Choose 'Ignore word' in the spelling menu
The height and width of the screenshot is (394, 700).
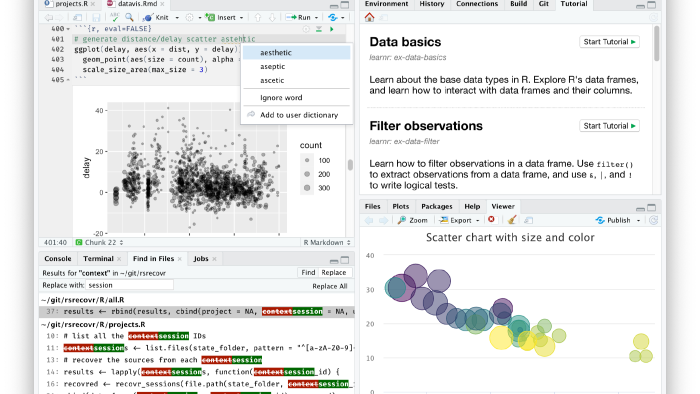(296, 98)
